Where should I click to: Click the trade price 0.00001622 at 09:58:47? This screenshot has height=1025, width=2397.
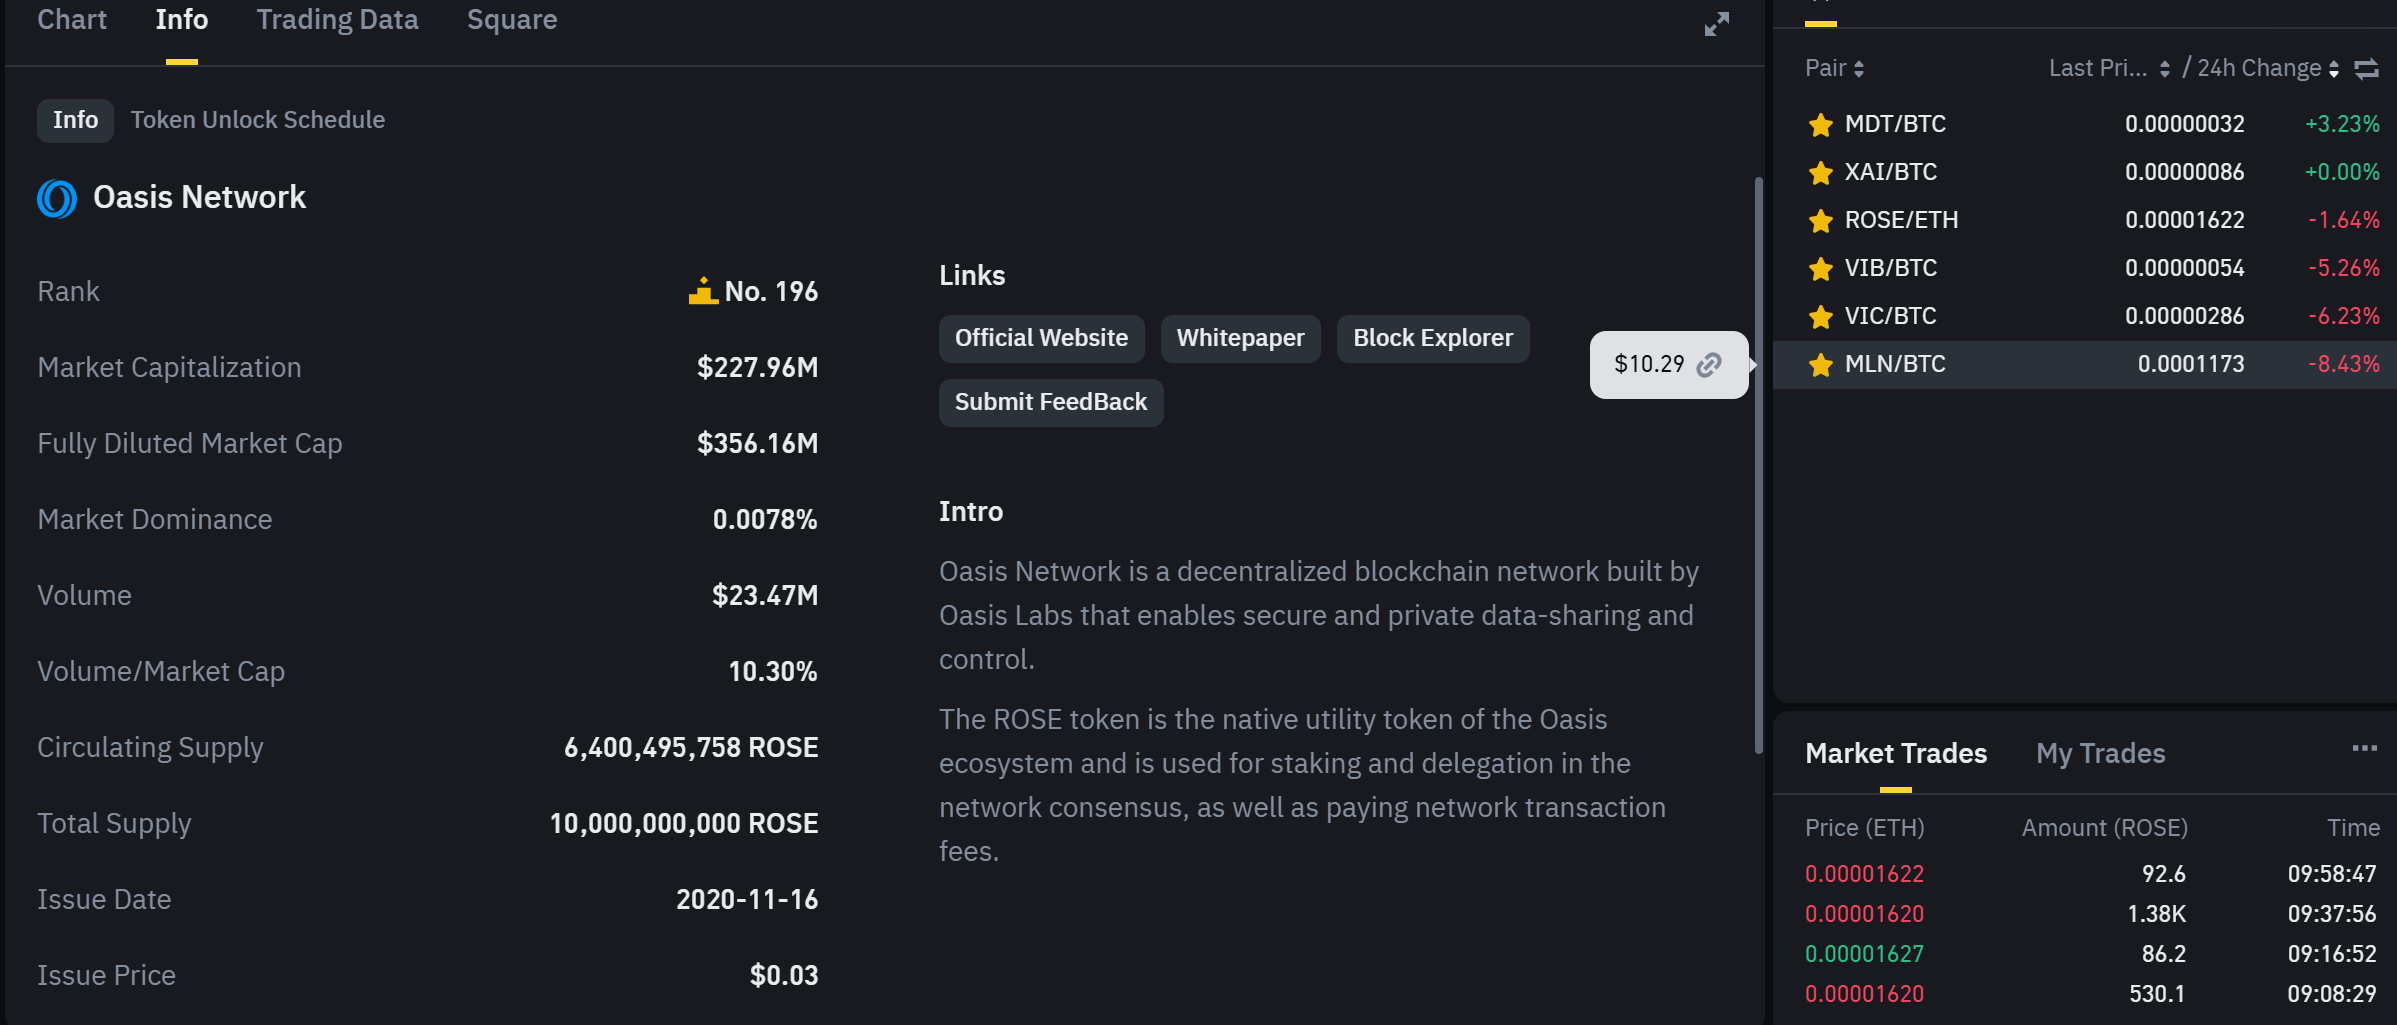click(x=1864, y=874)
